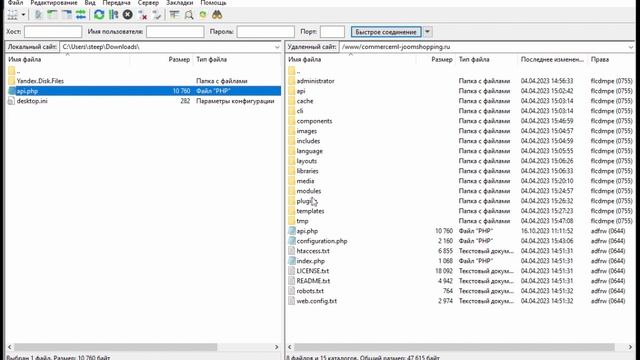
Task: Click the libraries folder icon
Action: tap(291, 171)
